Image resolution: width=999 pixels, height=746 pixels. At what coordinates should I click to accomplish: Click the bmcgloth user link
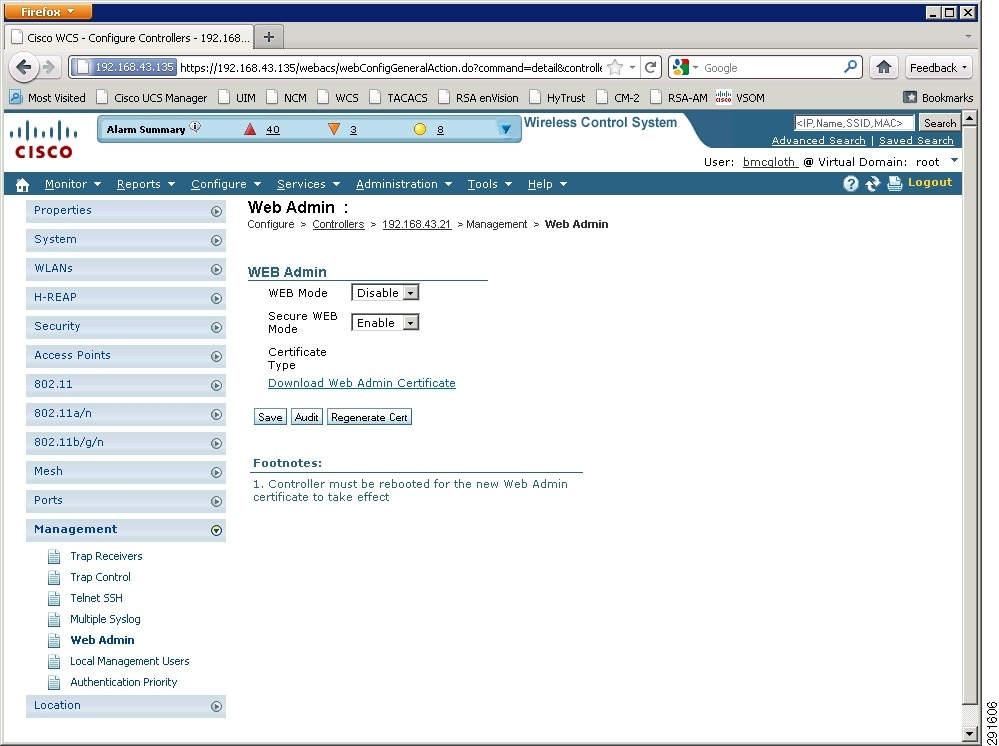pos(770,162)
